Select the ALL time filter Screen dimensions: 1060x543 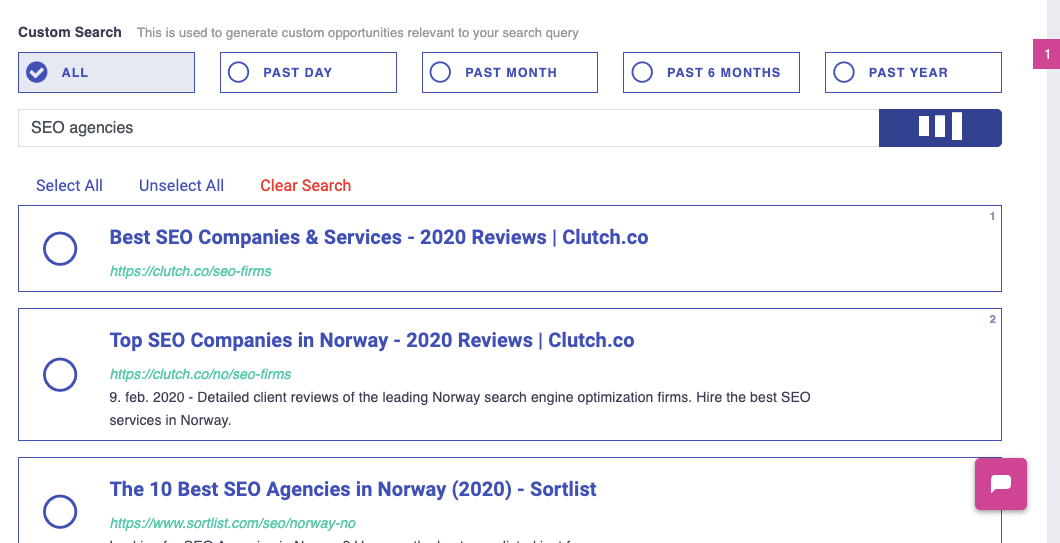pos(106,72)
